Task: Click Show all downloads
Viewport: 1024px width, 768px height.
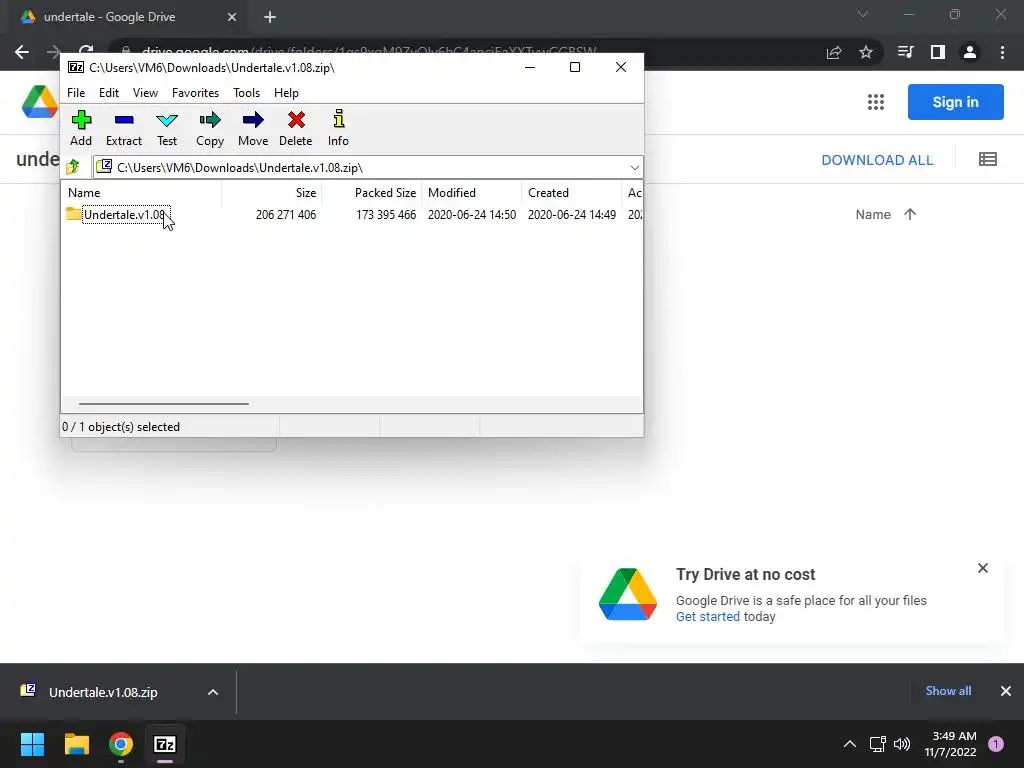Action: pos(948,691)
